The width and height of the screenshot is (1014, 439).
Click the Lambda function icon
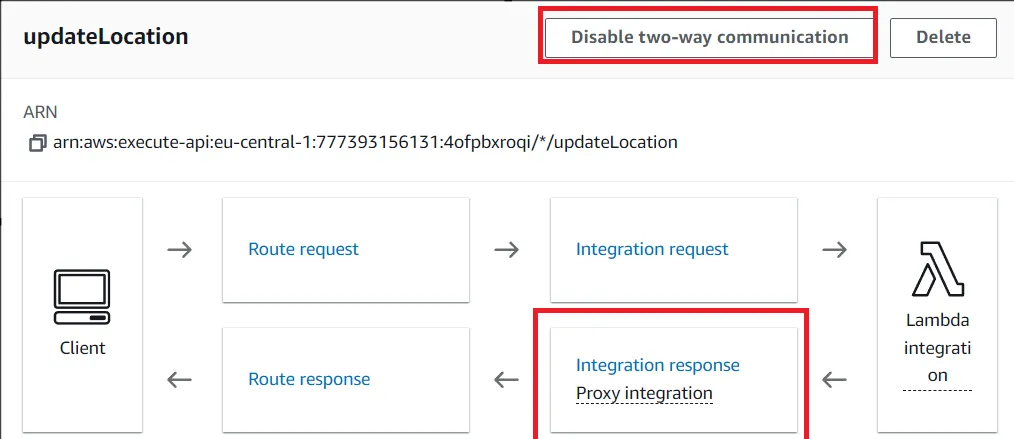pyautogui.click(x=938, y=269)
